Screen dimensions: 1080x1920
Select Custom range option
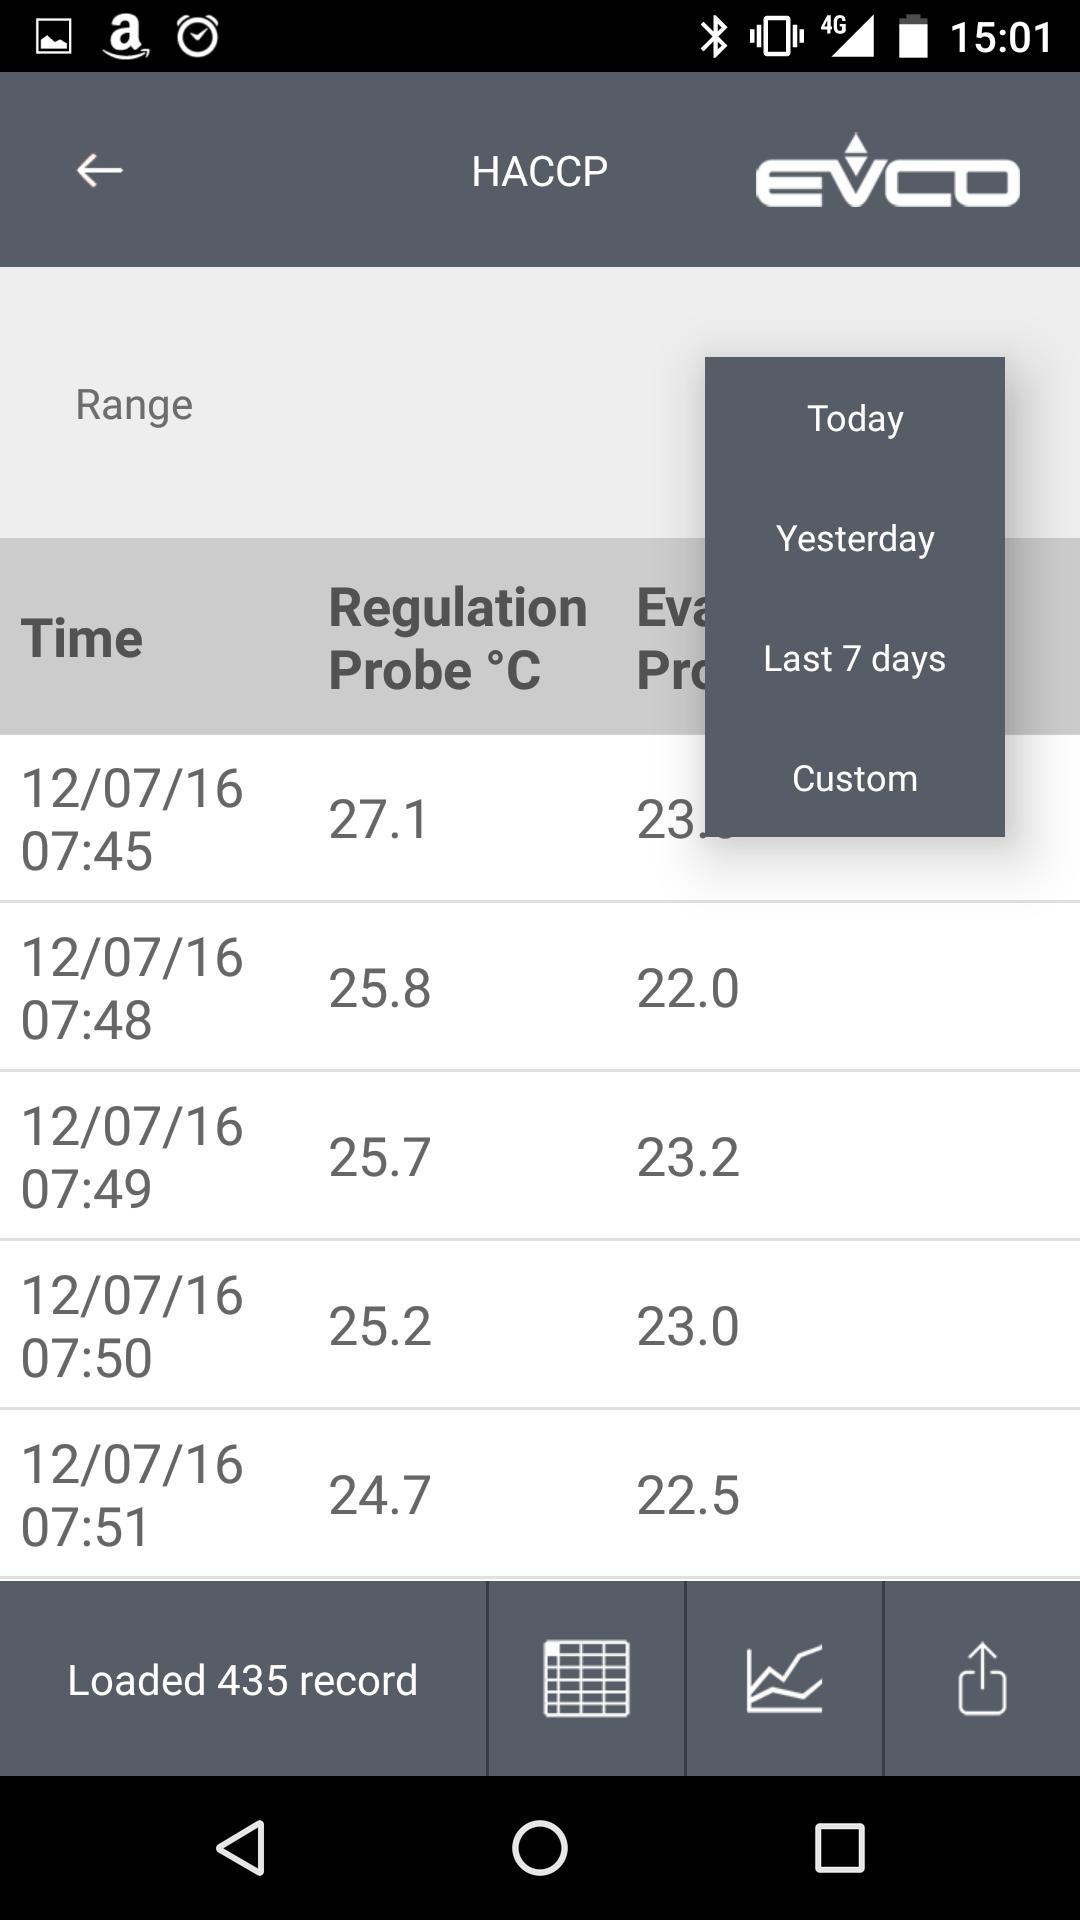click(x=855, y=778)
